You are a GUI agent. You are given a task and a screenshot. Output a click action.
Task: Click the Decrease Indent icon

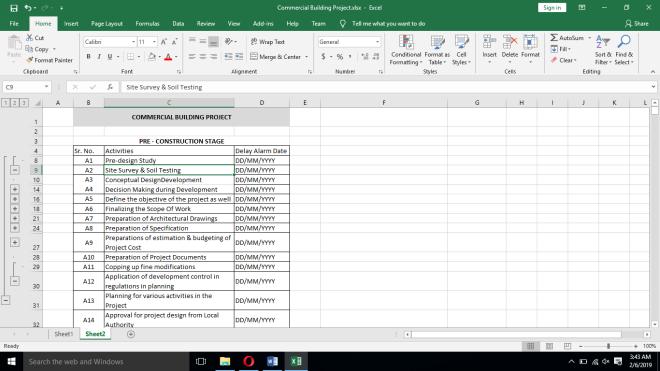229,57
